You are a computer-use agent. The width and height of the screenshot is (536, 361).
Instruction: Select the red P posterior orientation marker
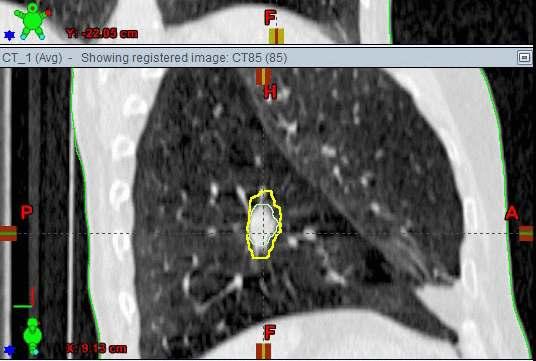click(26, 212)
